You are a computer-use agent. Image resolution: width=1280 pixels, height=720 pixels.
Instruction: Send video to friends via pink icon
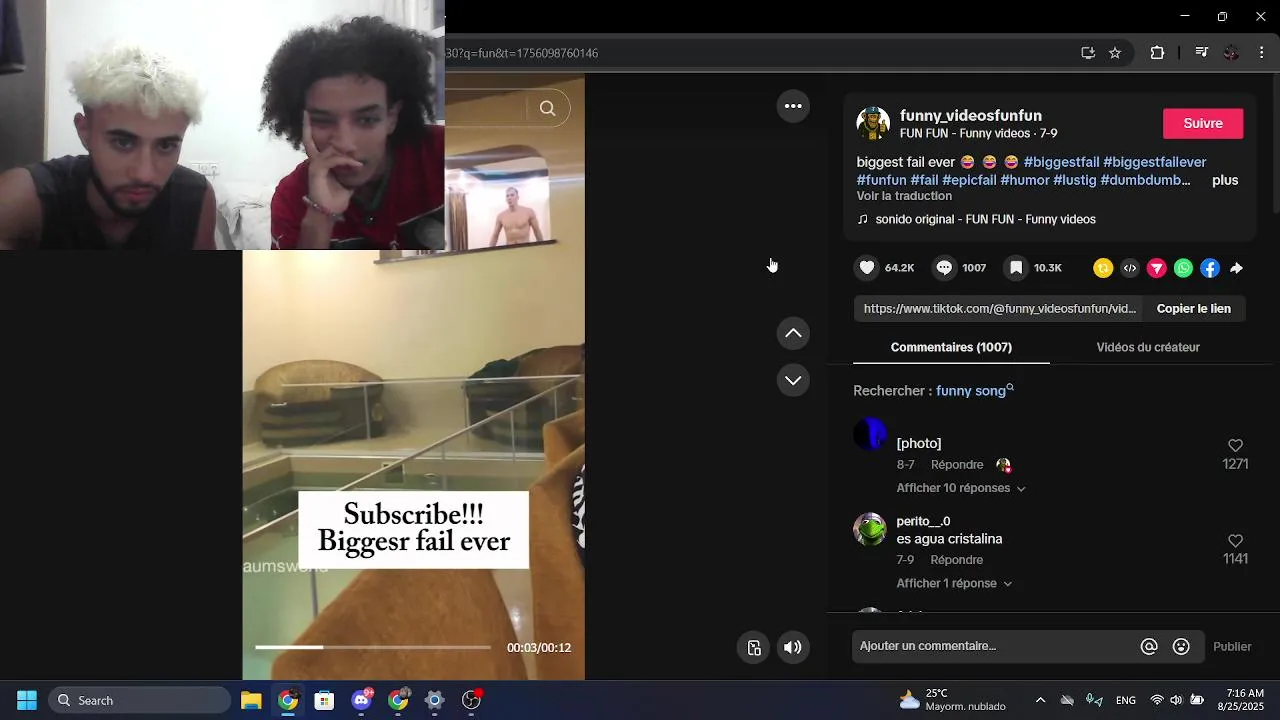(1157, 268)
